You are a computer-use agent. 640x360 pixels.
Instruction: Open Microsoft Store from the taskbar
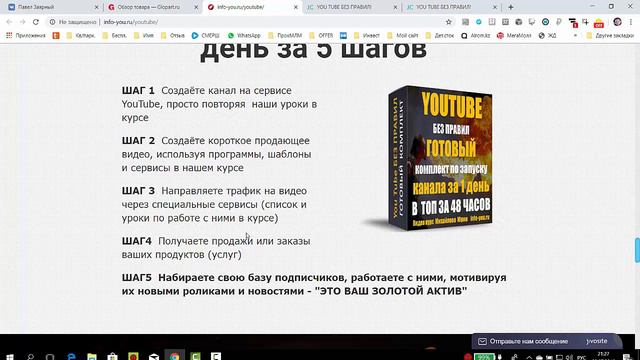(112, 357)
